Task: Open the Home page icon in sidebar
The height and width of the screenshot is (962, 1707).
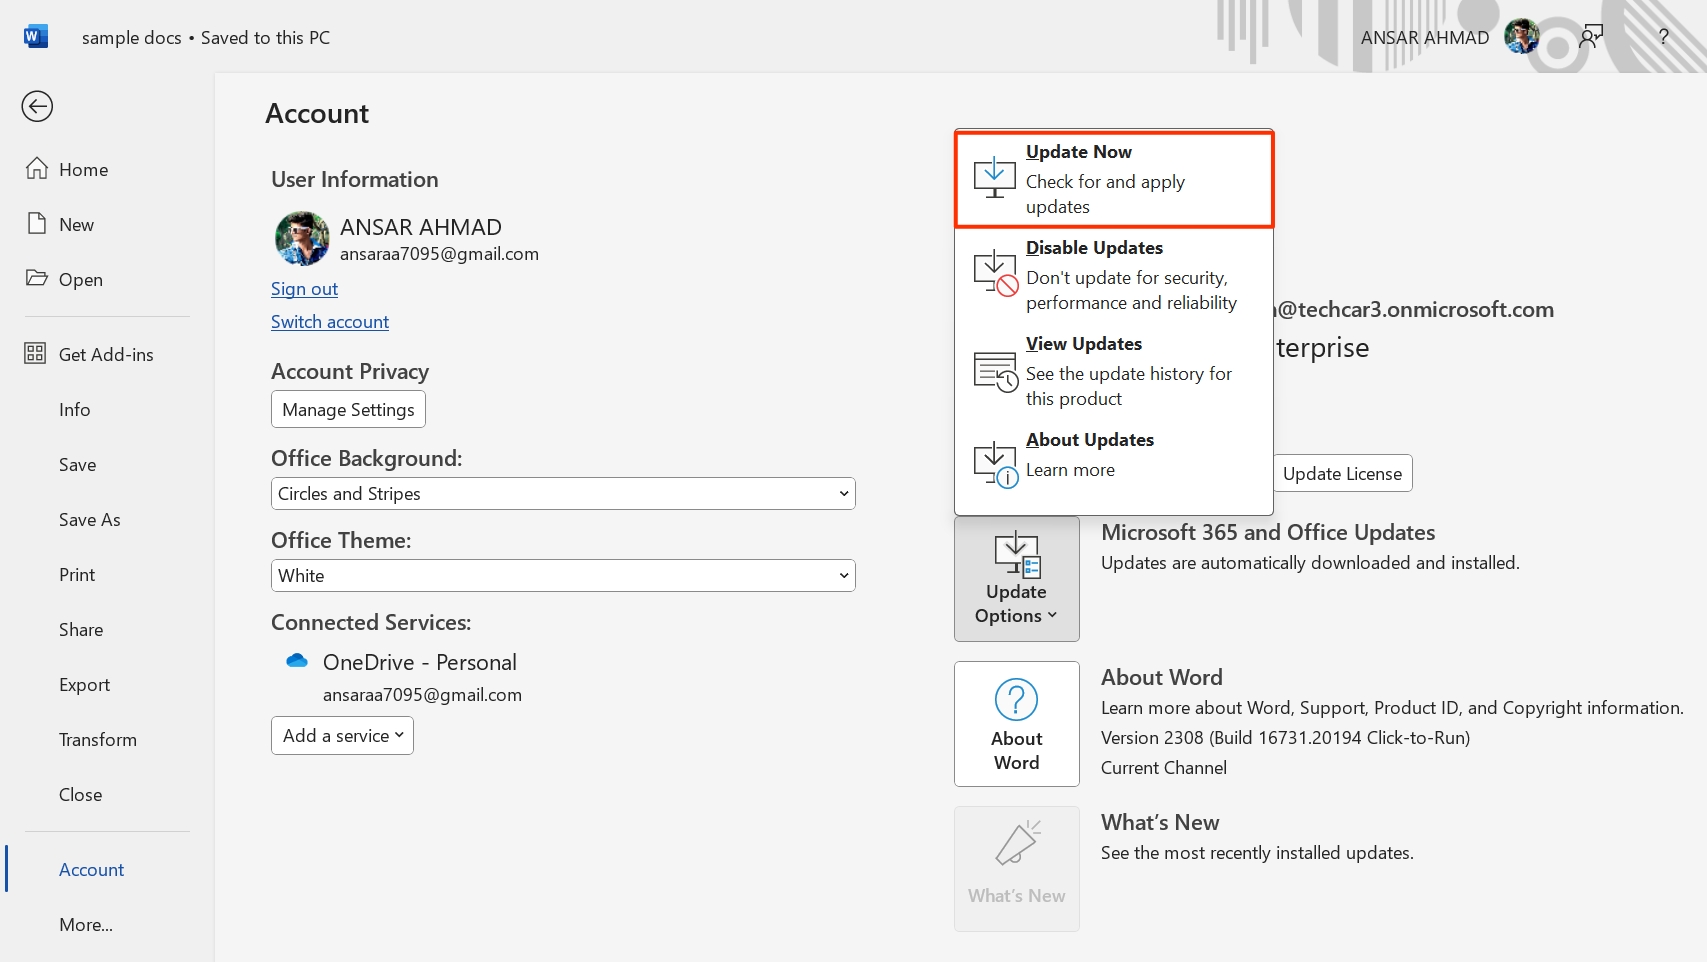Action: click(37, 169)
